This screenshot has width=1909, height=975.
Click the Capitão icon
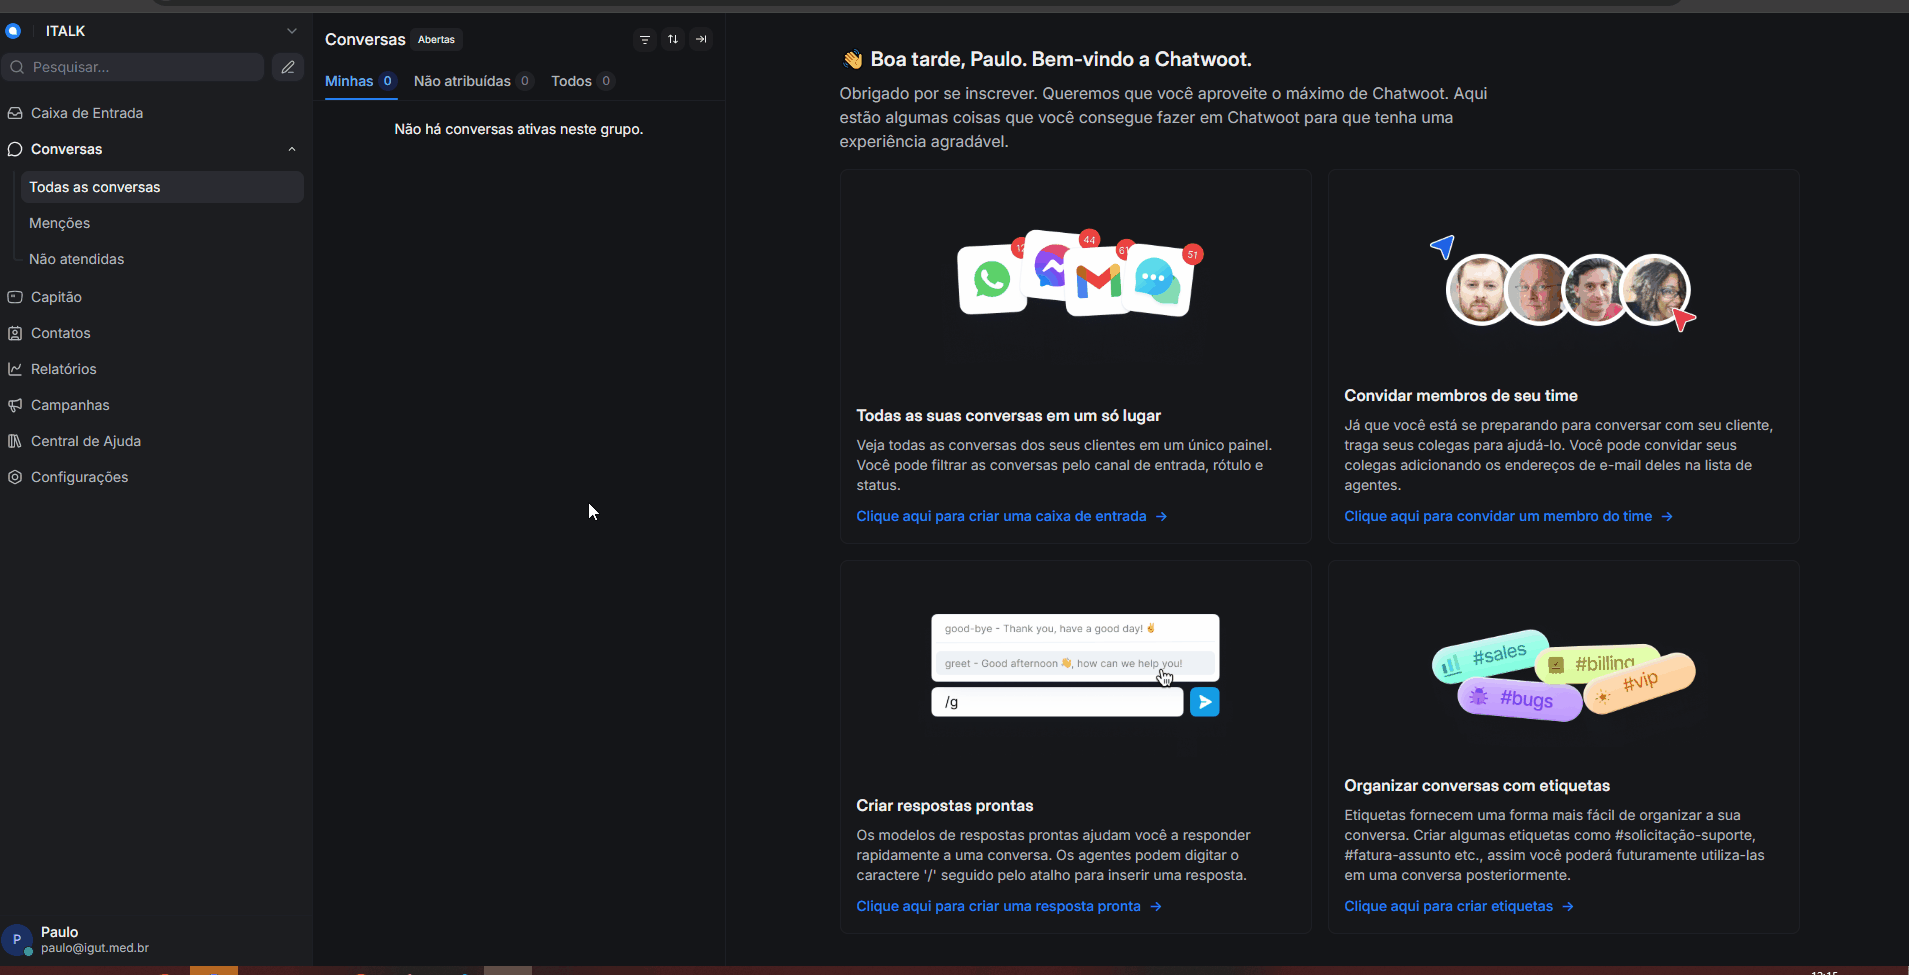15,297
